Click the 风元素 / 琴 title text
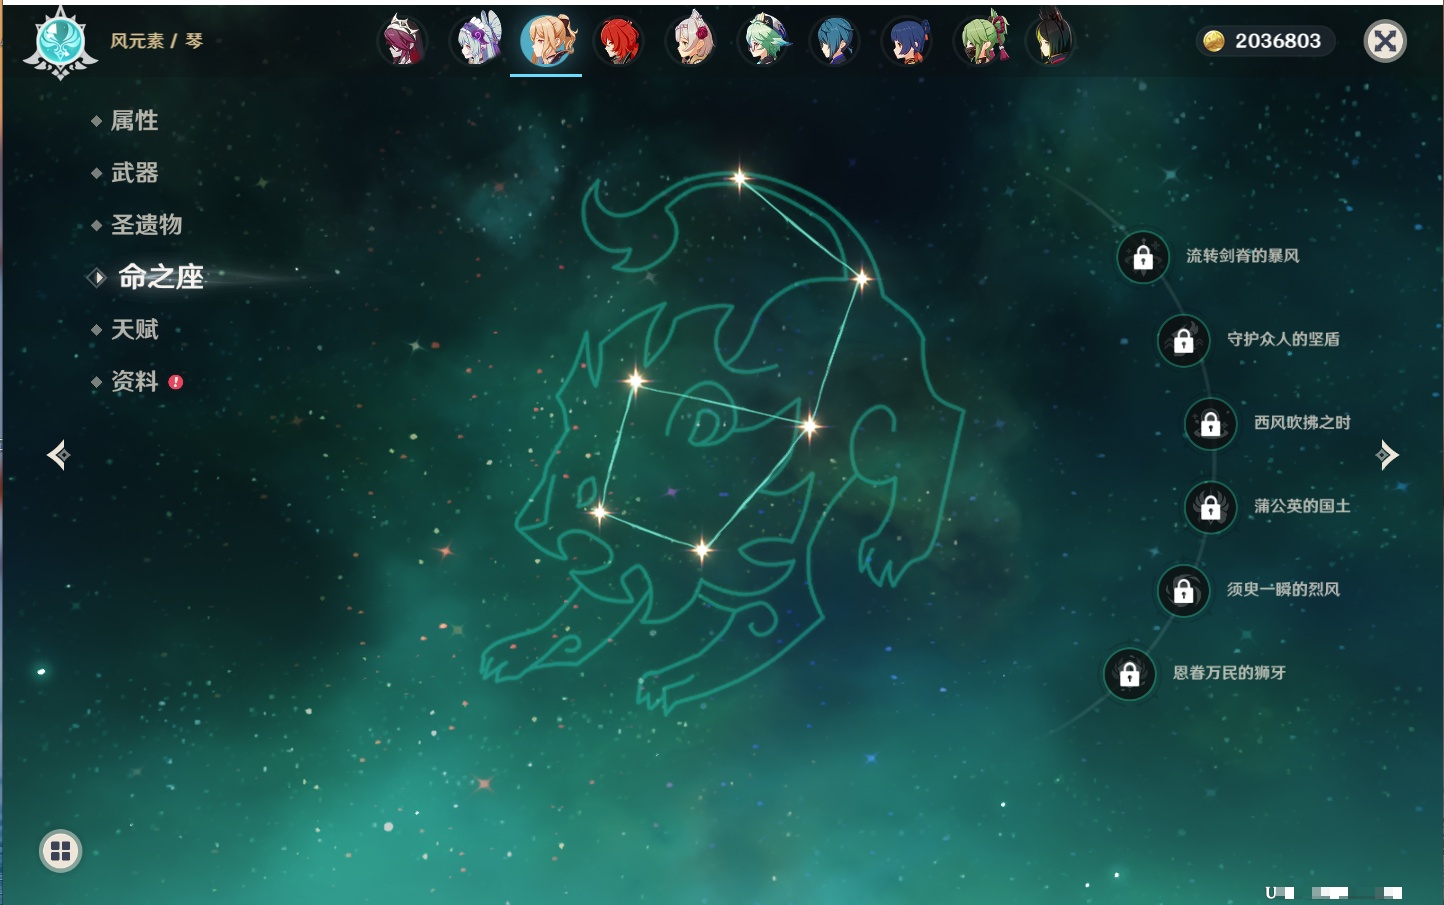Viewport: 1444px width, 905px height. pyautogui.click(x=157, y=41)
